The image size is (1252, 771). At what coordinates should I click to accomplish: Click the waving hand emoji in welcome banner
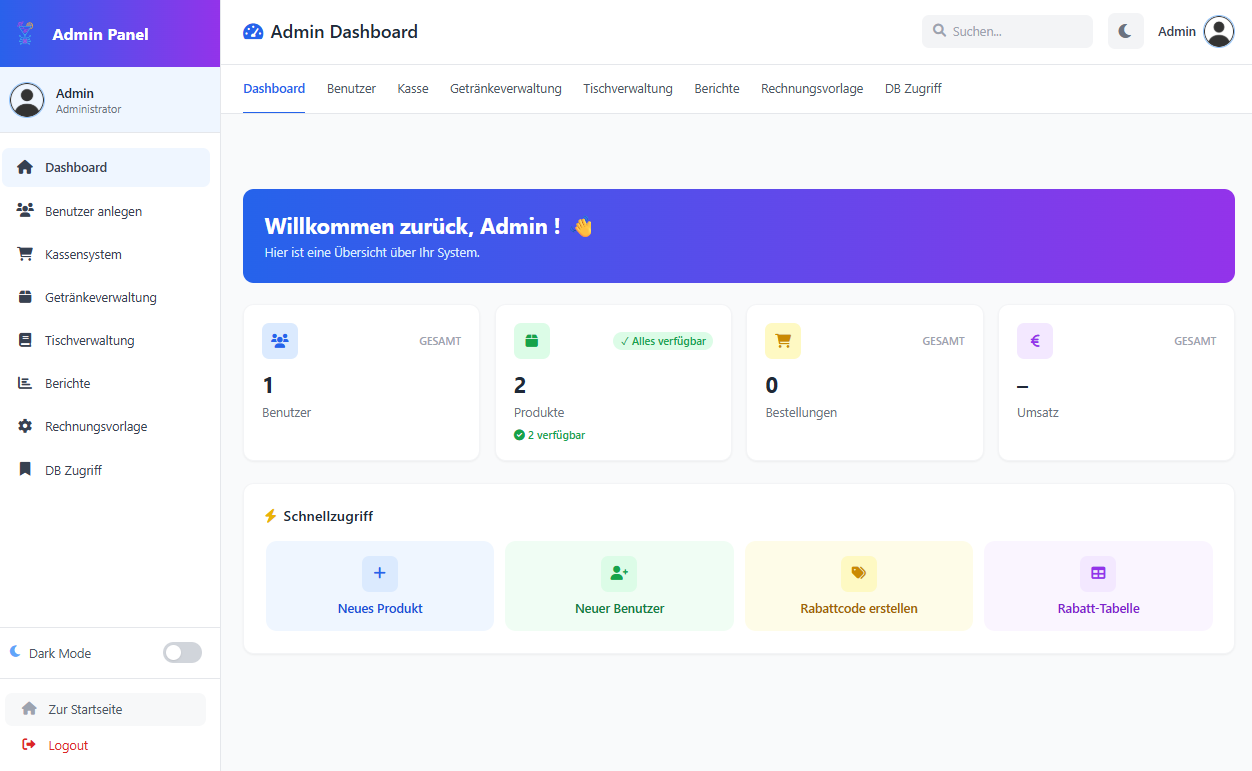pos(583,227)
